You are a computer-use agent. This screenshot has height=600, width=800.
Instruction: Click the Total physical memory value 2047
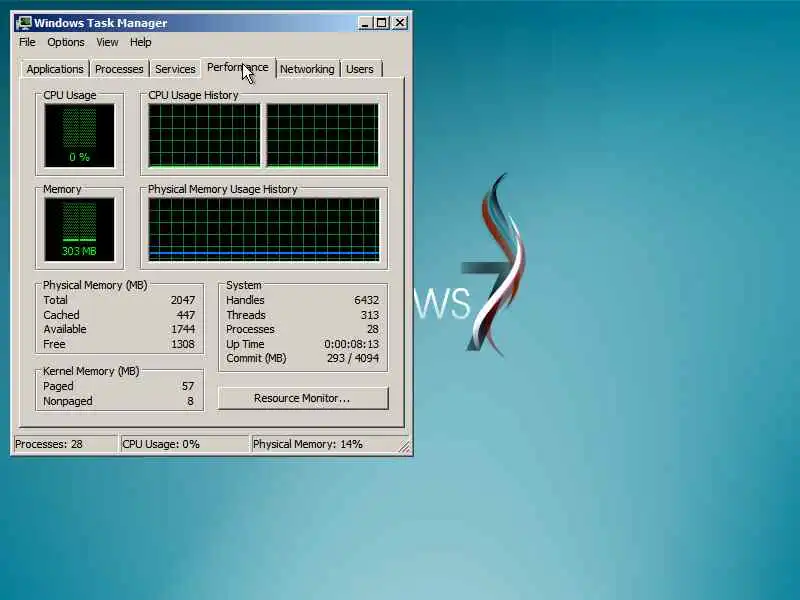coord(183,300)
